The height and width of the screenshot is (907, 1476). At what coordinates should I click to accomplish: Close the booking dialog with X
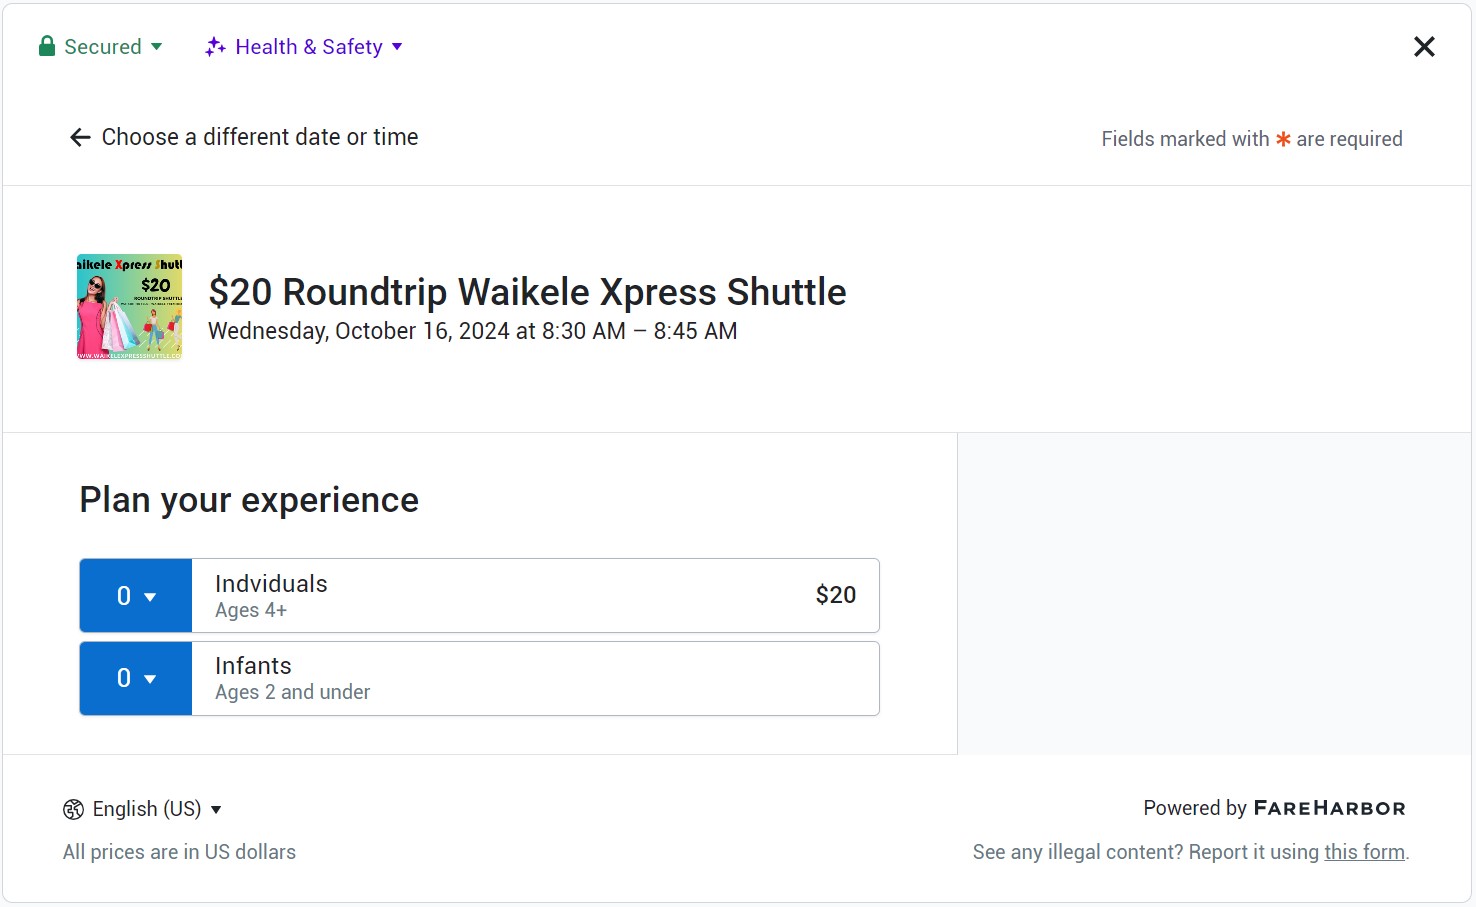click(x=1424, y=47)
